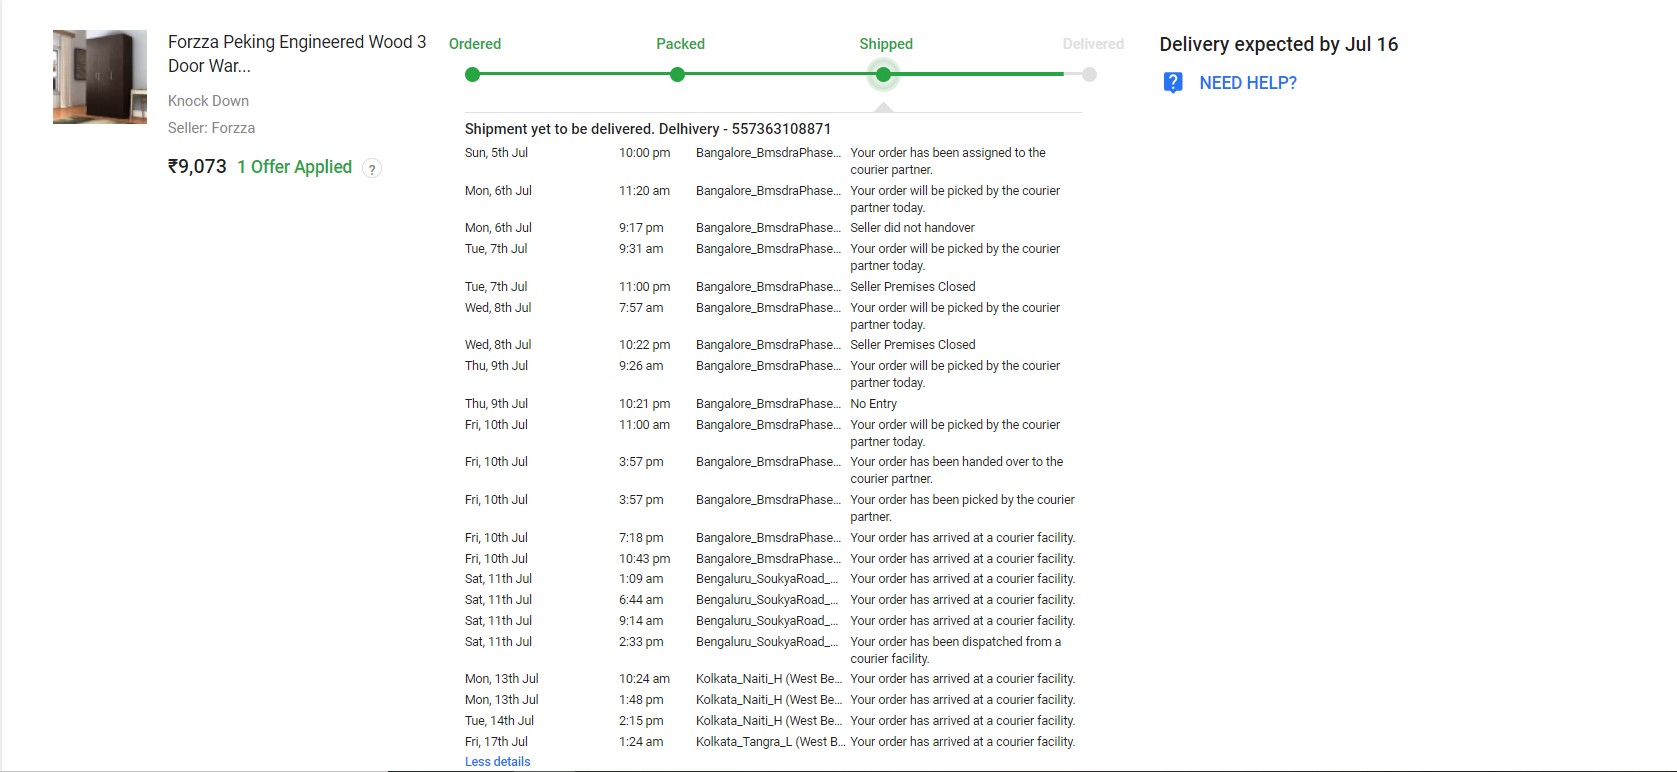1677x772 pixels.
Task: Click the blue help icon next to NEED HELP?
Action: 1173,83
